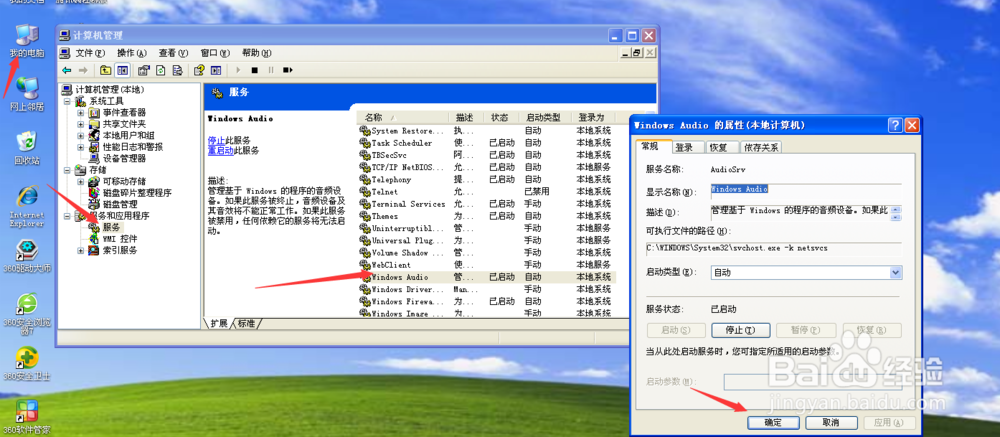Expand the 事件查看器 tree node
1000x437 pixels.
[80, 112]
